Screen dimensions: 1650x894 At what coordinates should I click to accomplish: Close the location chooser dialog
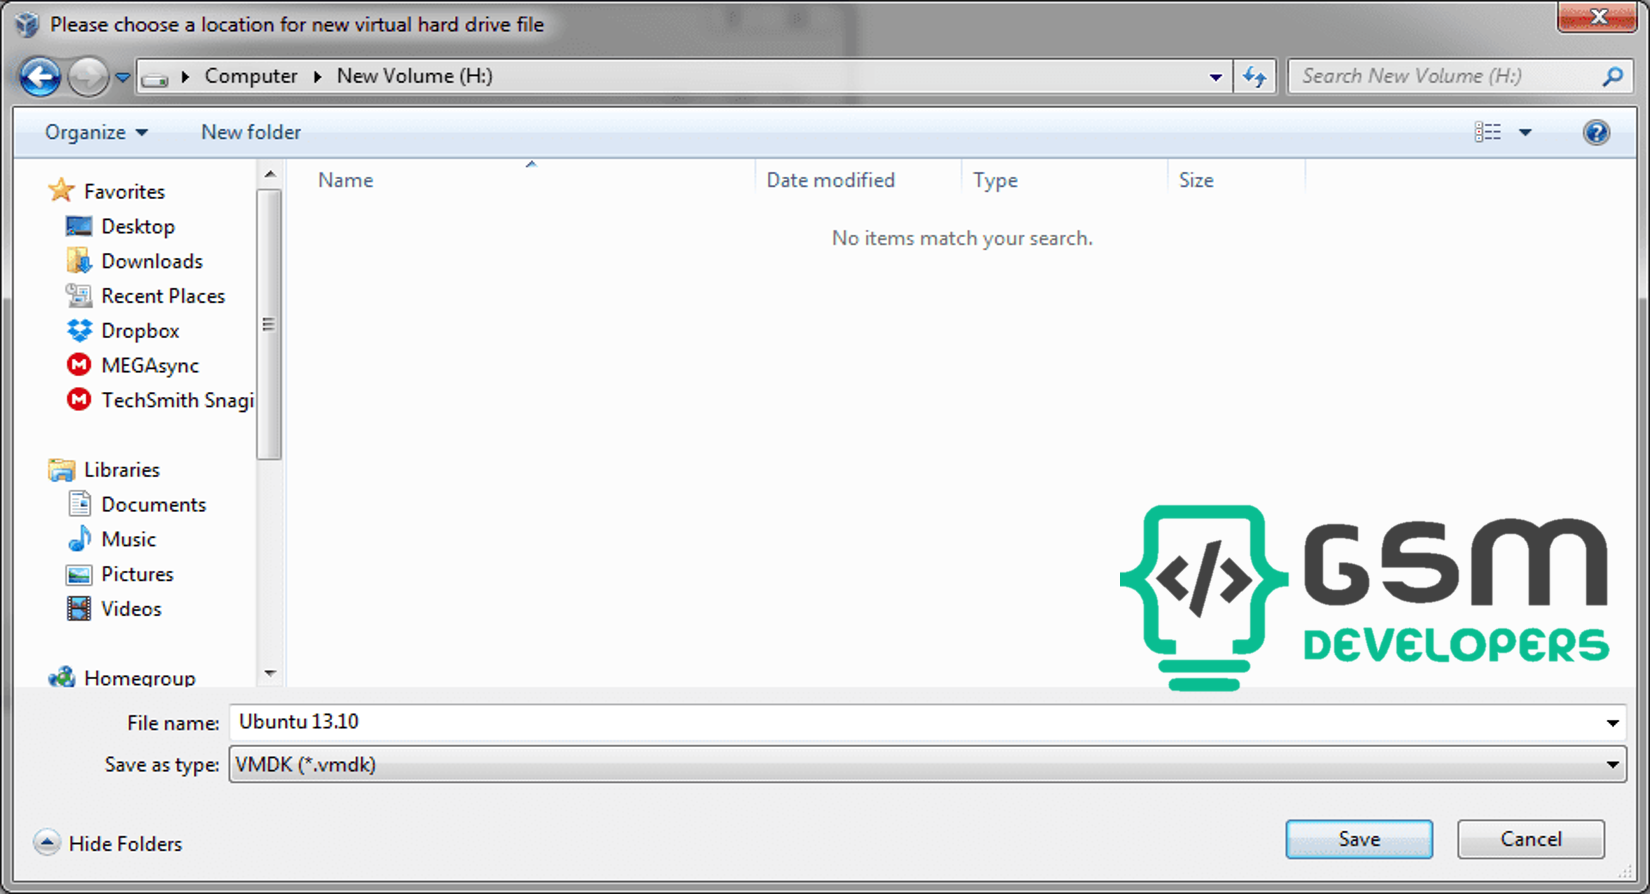[1597, 17]
